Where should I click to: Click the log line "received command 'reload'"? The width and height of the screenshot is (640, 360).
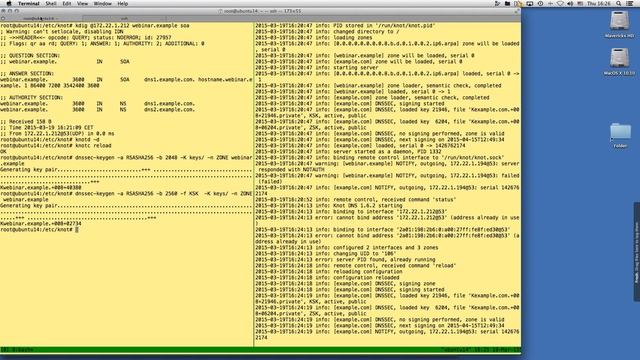pyautogui.click(x=356, y=266)
